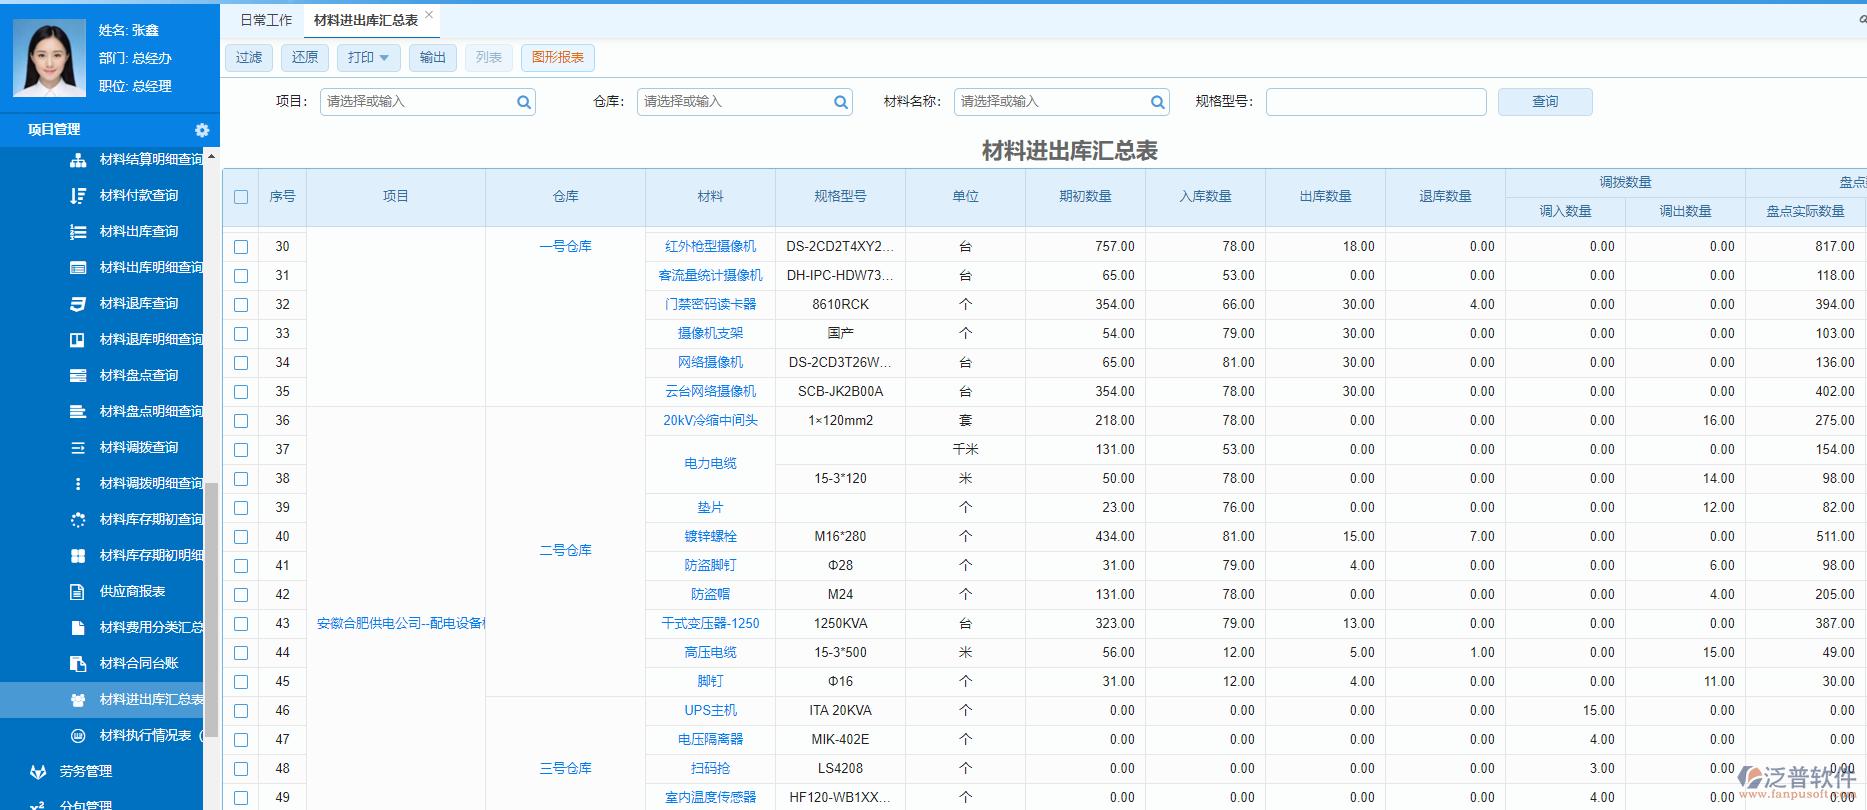This screenshot has width=1867, height=810.
Task: Click search icon in 项目 field
Action: point(523,102)
